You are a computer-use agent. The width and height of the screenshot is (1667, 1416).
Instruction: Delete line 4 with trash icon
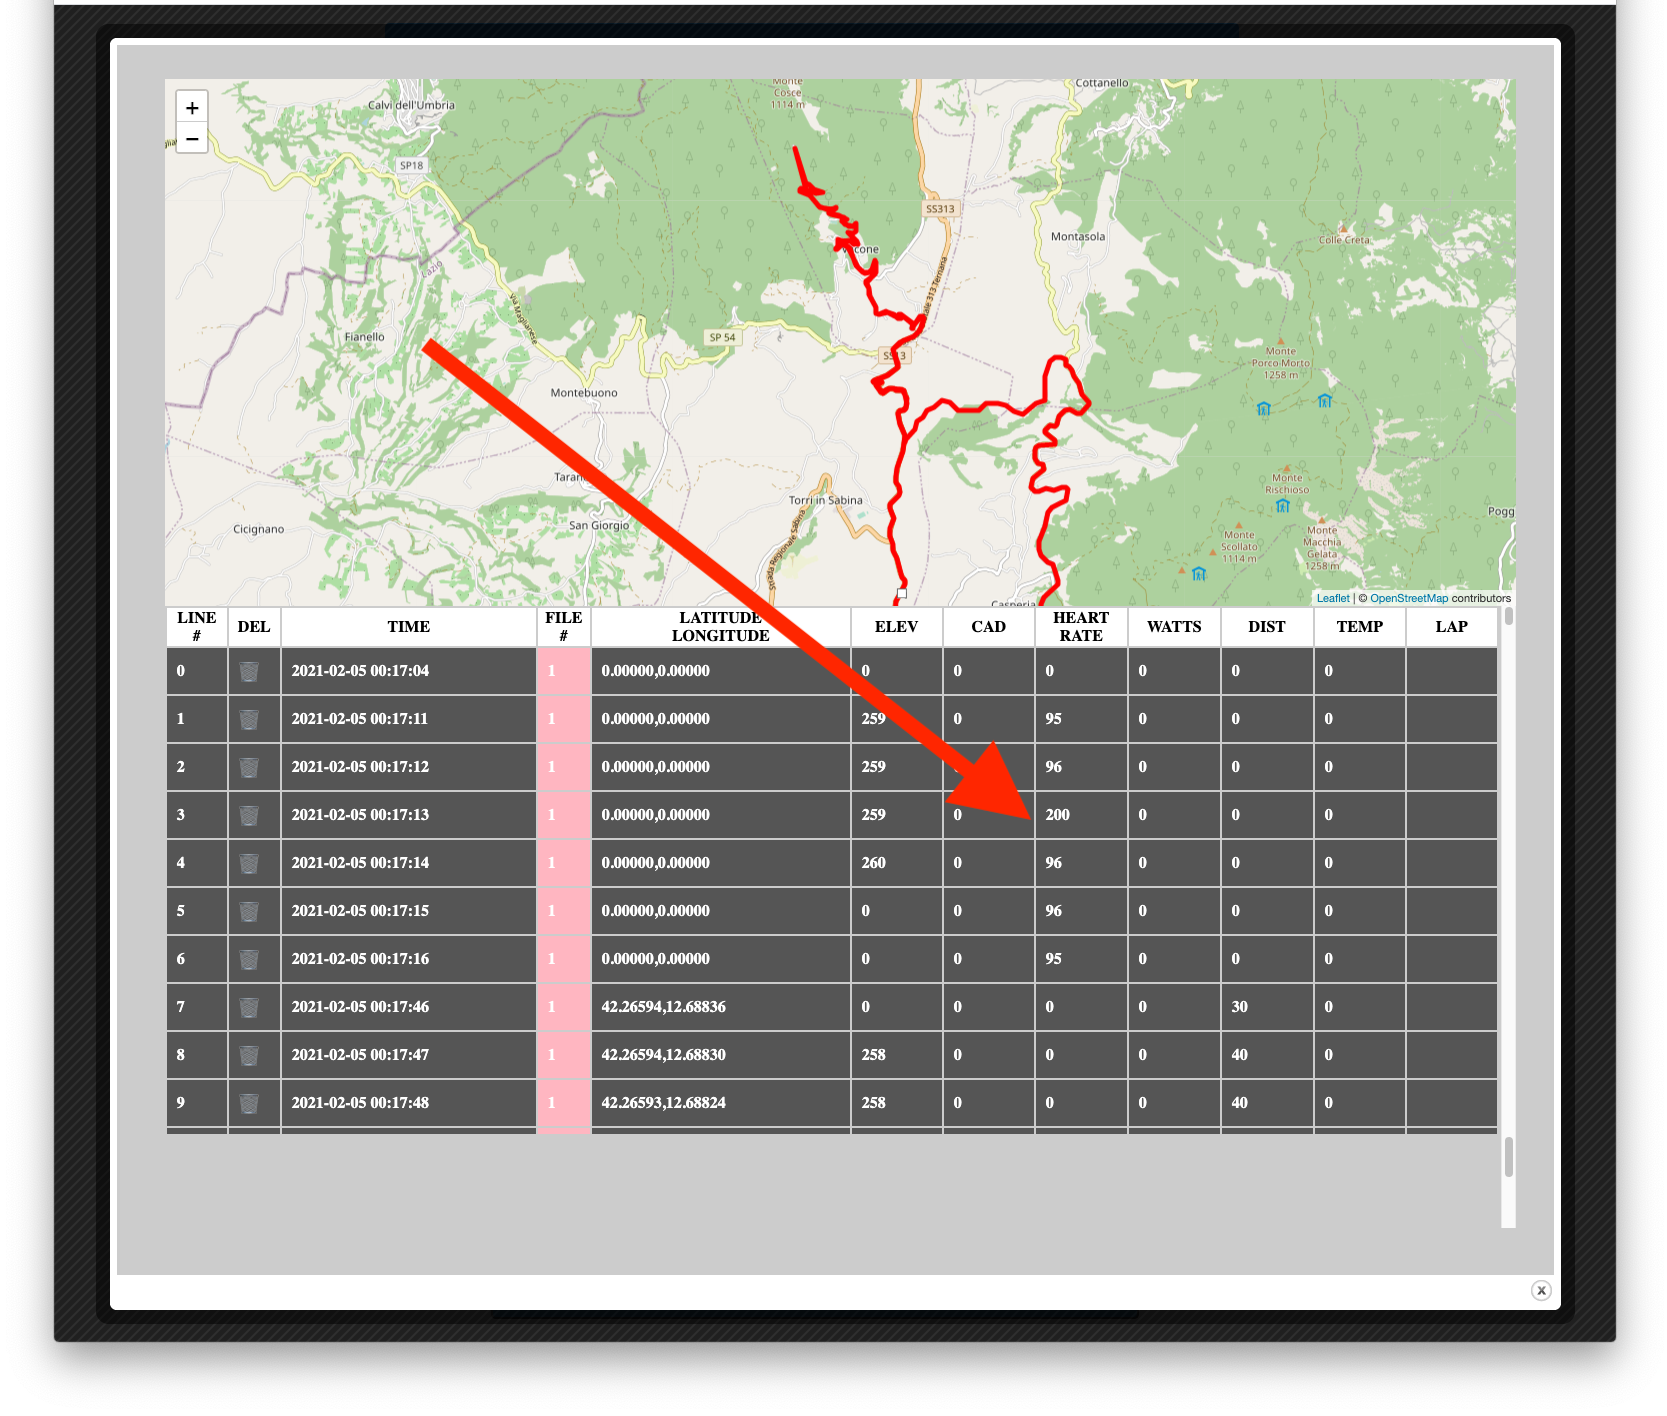coord(249,863)
